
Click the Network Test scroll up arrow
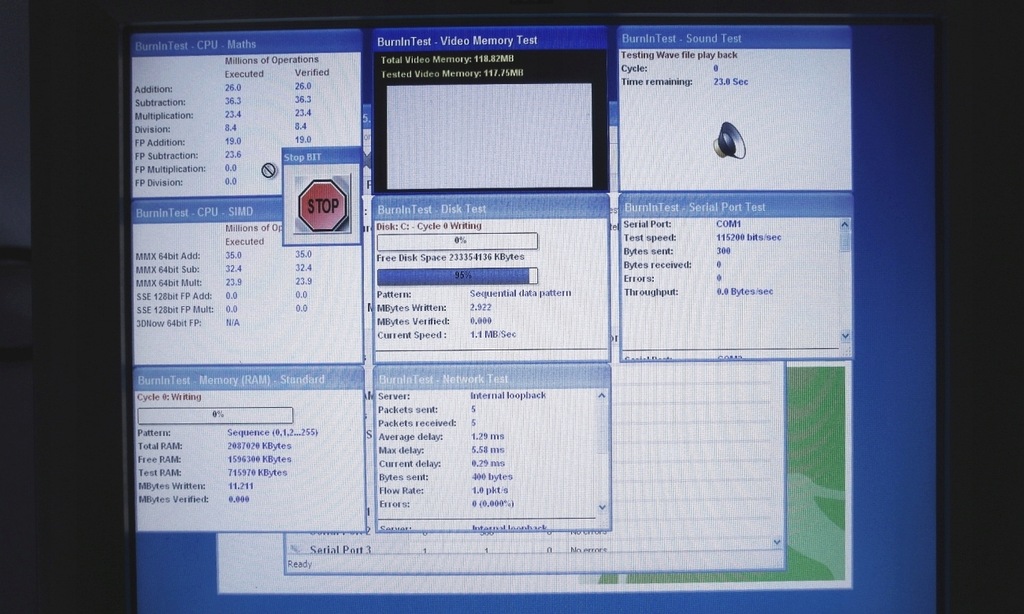pyautogui.click(x=601, y=396)
